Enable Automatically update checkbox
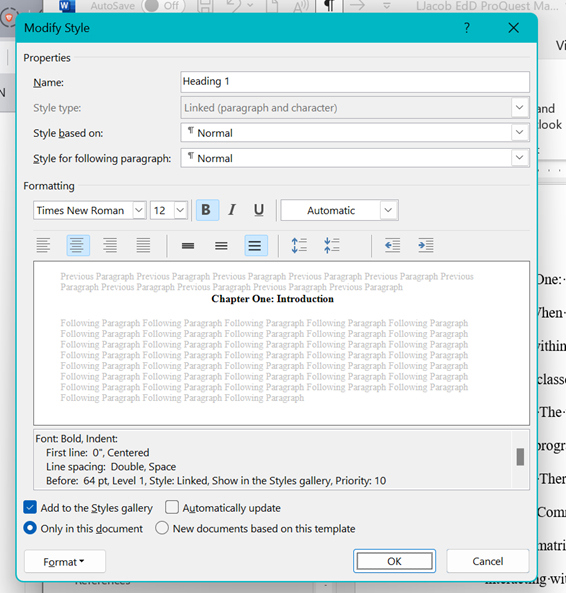 tap(172, 508)
